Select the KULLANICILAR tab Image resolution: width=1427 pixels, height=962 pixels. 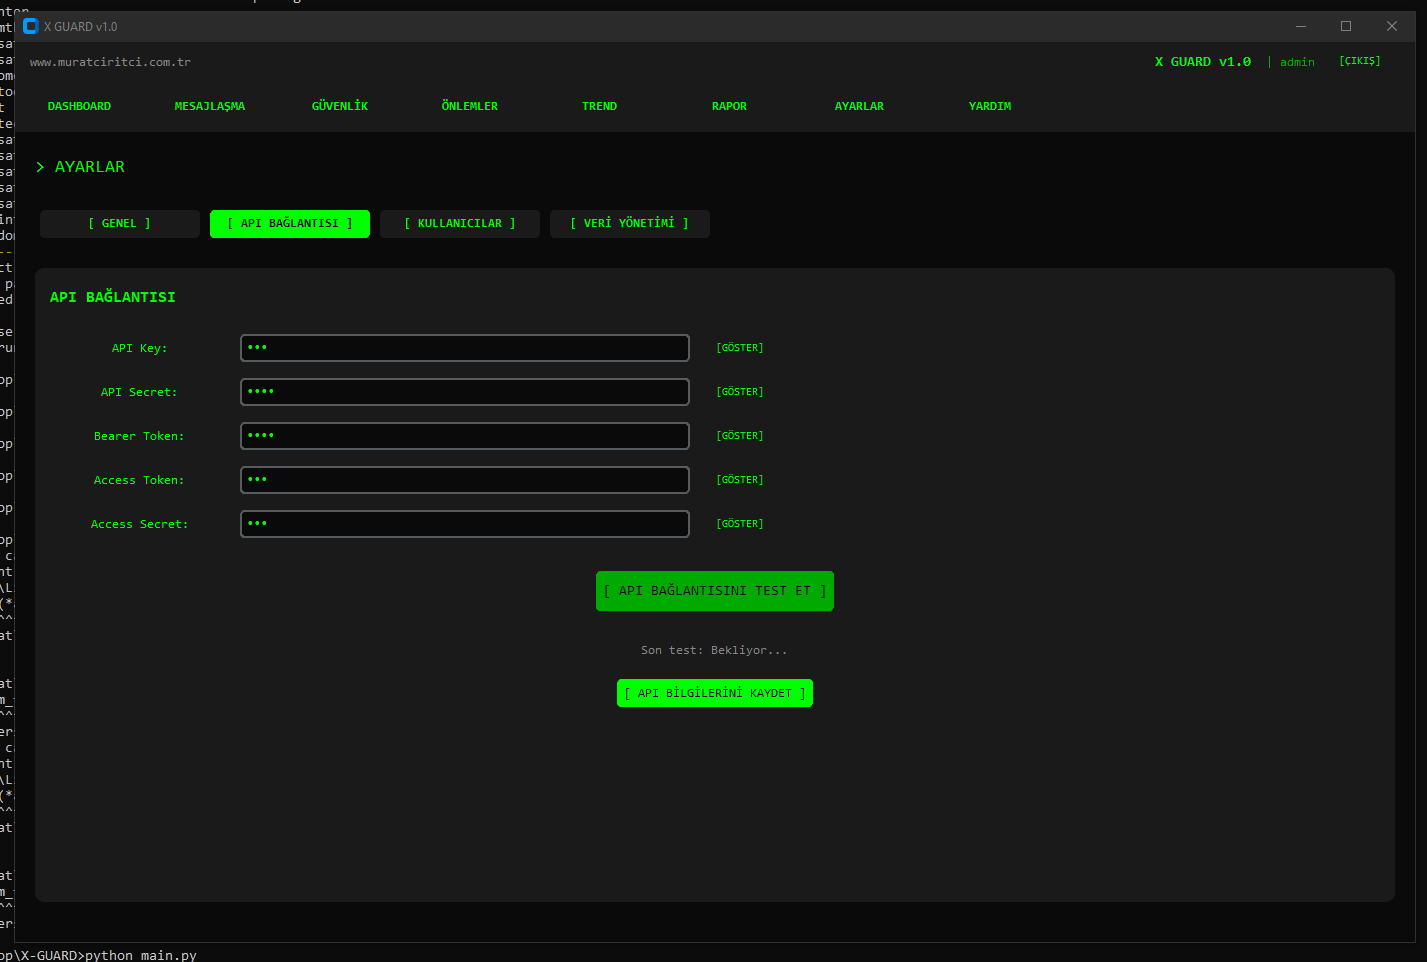(460, 224)
